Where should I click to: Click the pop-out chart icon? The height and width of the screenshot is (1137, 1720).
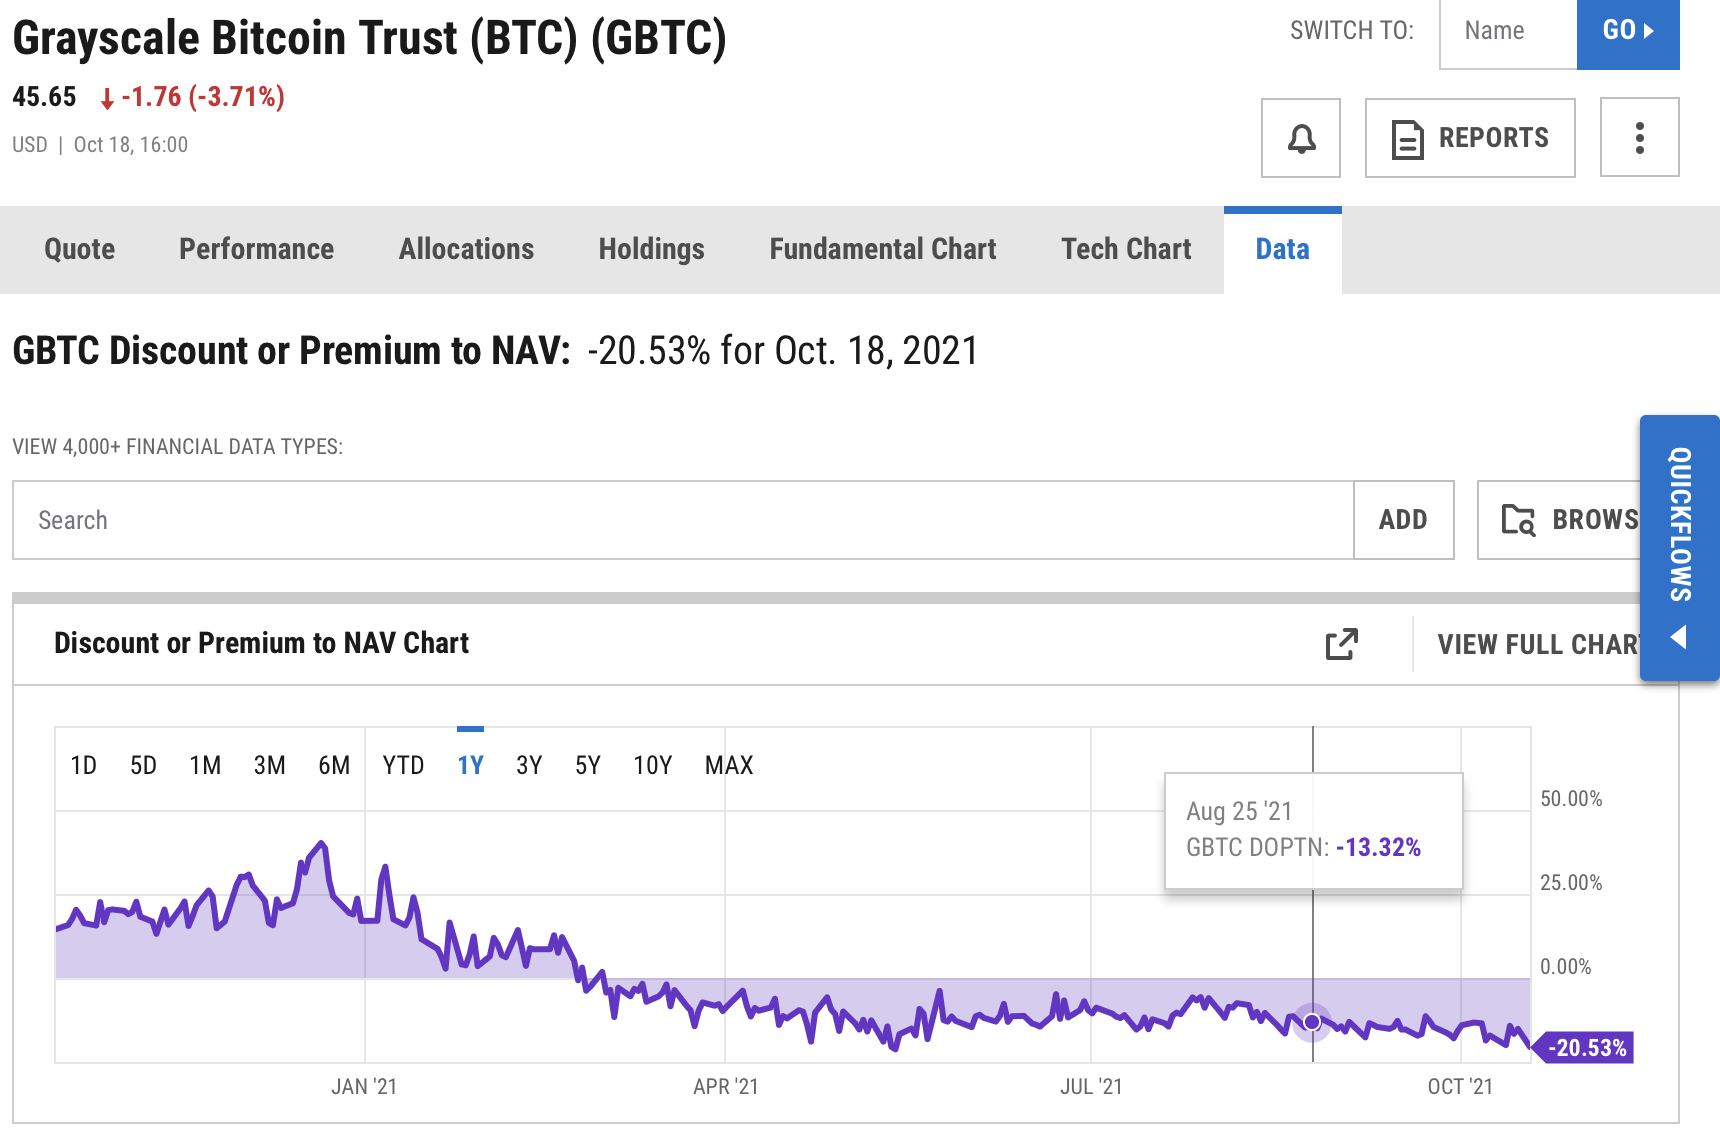[x=1341, y=644]
